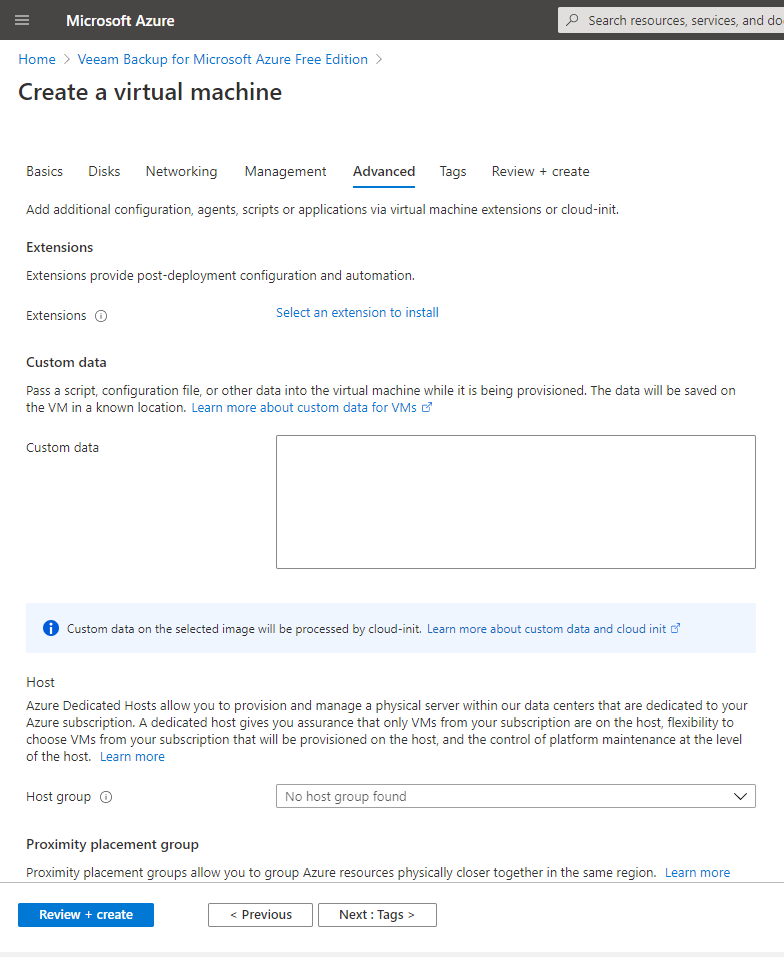Click external-link icon after custom data for VMs
This screenshot has height=957, width=784.
[x=427, y=407]
